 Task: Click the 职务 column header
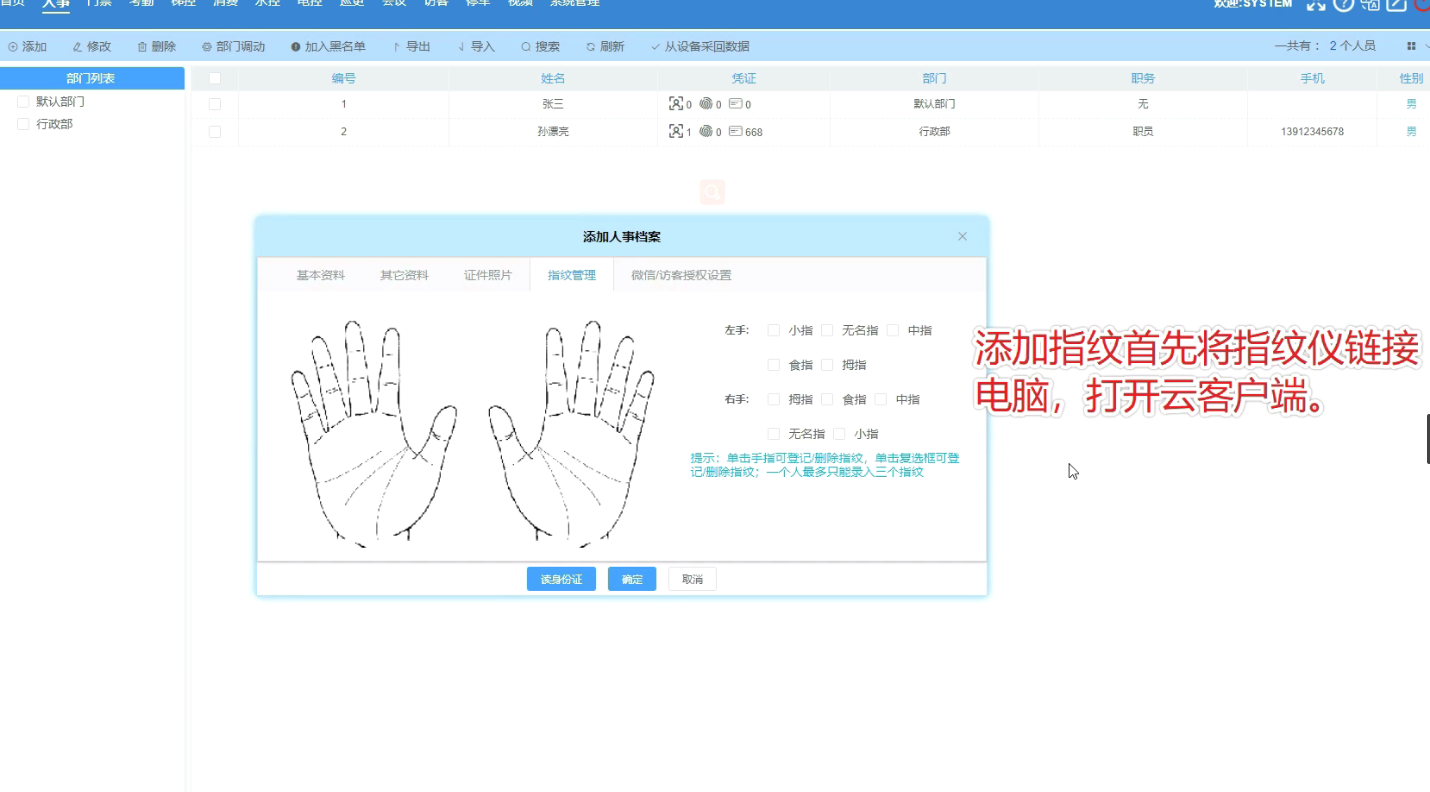click(x=1143, y=78)
